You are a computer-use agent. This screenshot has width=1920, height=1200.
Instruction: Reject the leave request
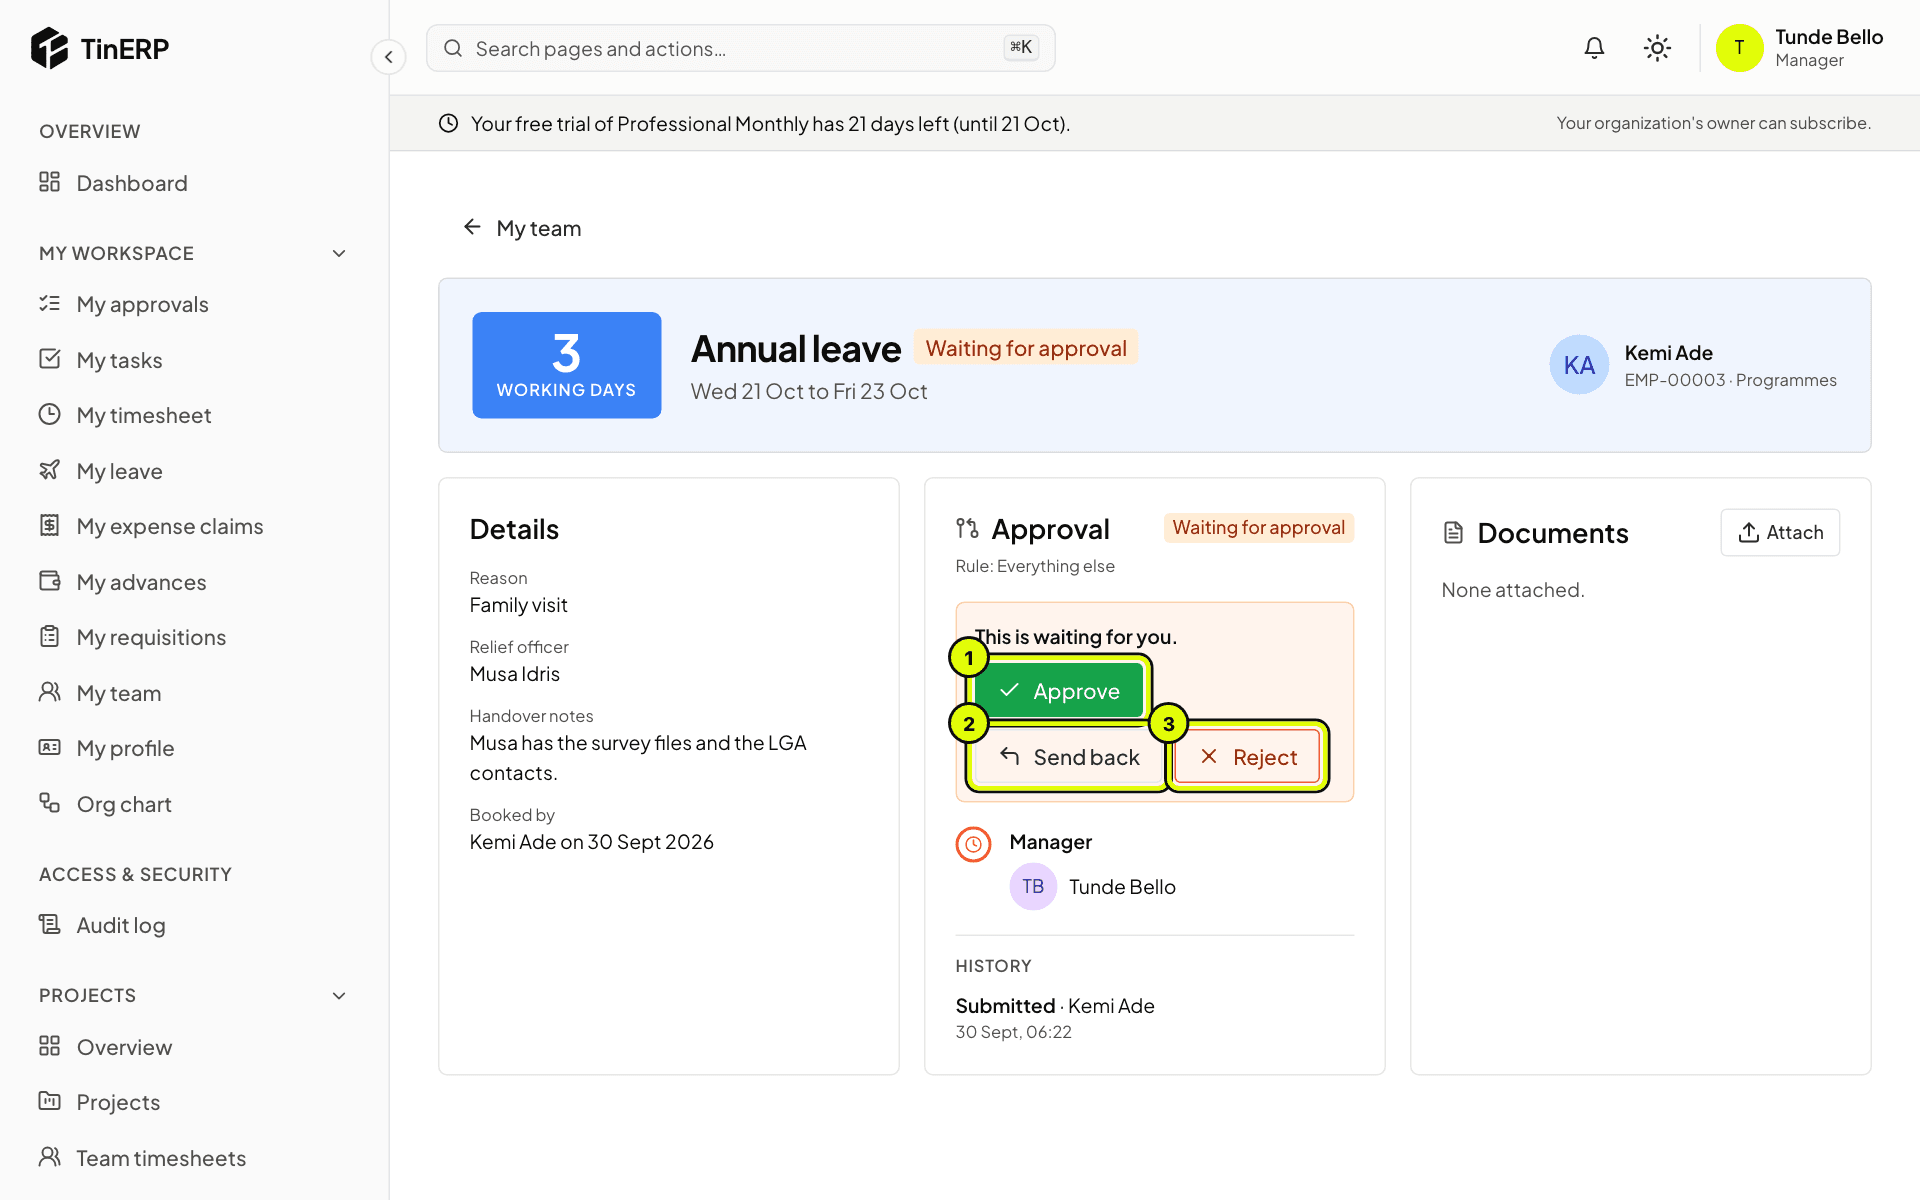click(x=1248, y=757)
